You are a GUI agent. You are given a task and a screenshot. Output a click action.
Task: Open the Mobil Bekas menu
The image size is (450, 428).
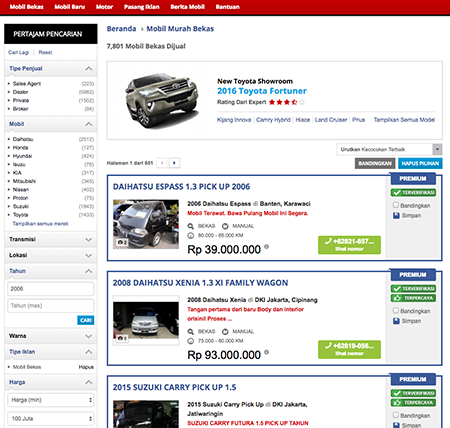(x=26, y=7)
